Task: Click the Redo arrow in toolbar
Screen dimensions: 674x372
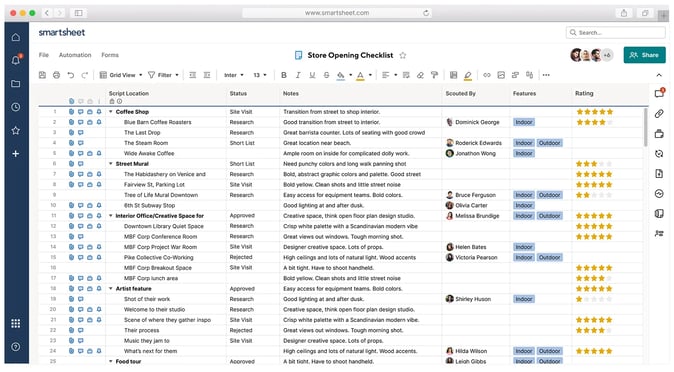Action: (x=85, y=75)
